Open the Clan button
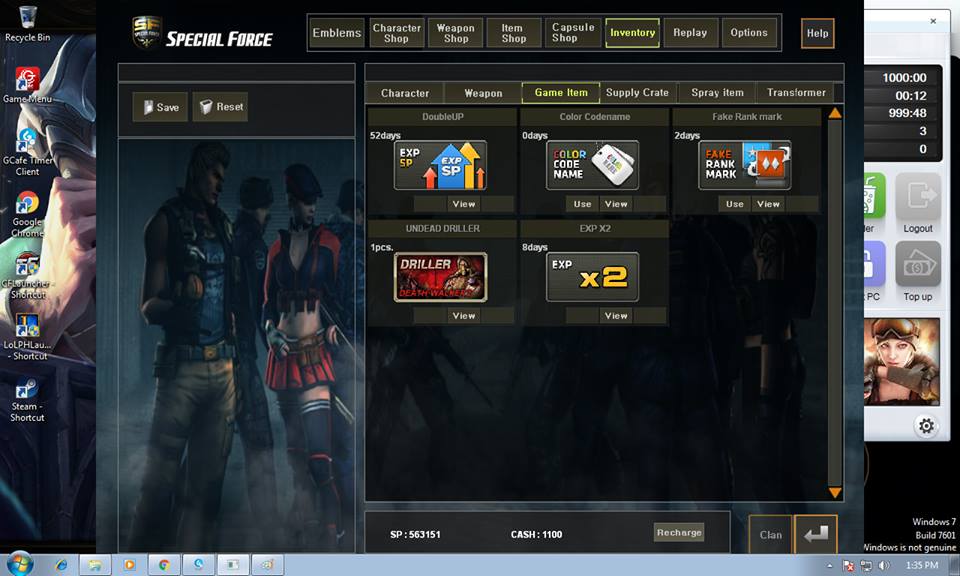Screen dimensions: 960x576 [770, 534]
